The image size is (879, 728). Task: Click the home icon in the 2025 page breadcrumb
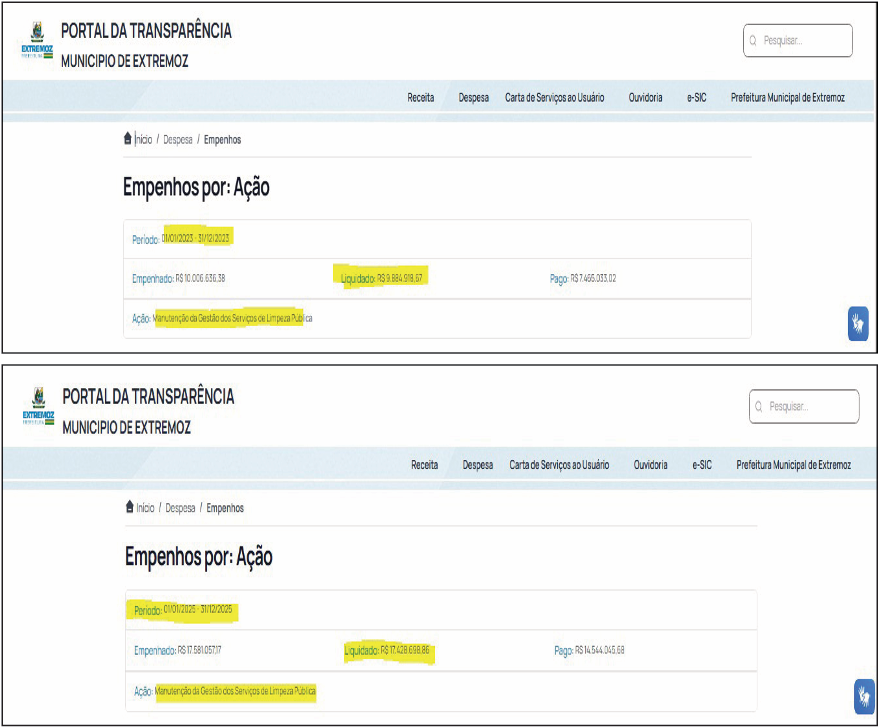point(130,507)
